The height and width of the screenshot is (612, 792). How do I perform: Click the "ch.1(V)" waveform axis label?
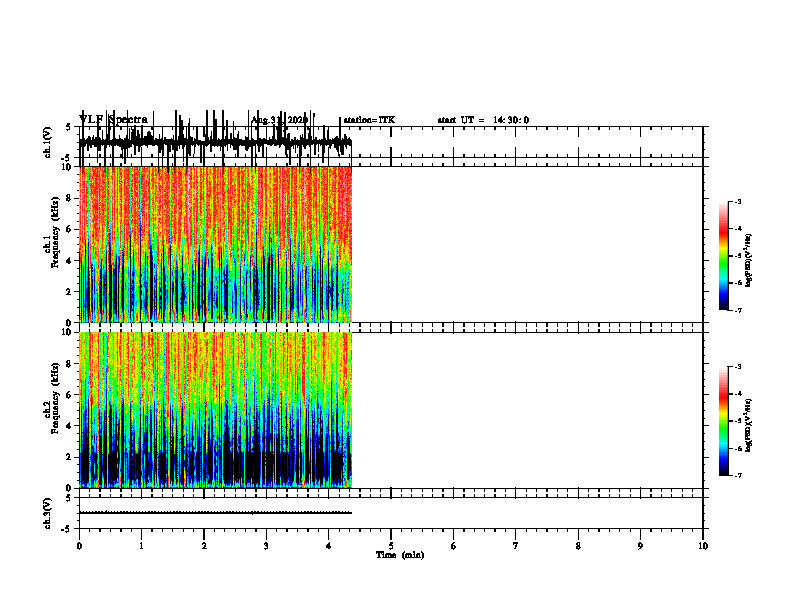[x=47, y=142]
